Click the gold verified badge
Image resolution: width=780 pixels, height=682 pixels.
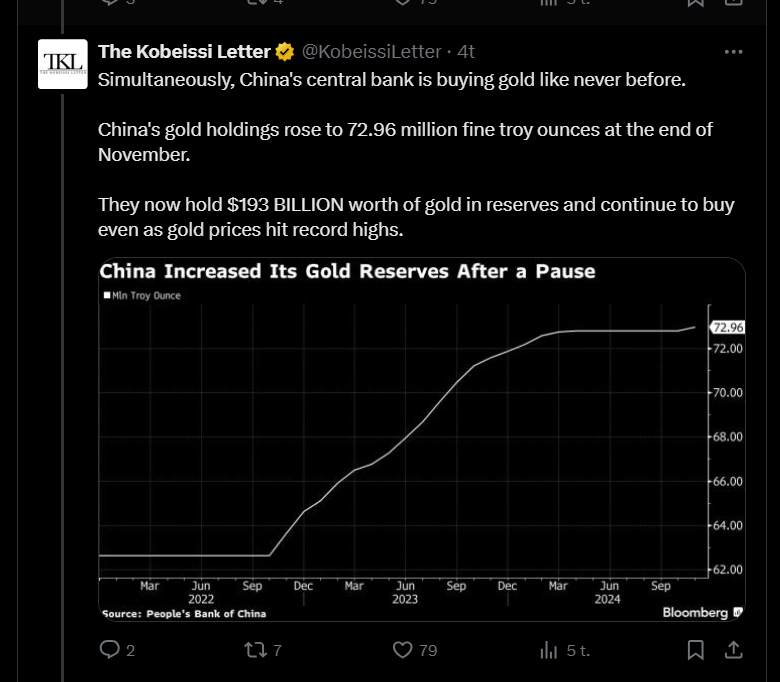click(285, 52)
